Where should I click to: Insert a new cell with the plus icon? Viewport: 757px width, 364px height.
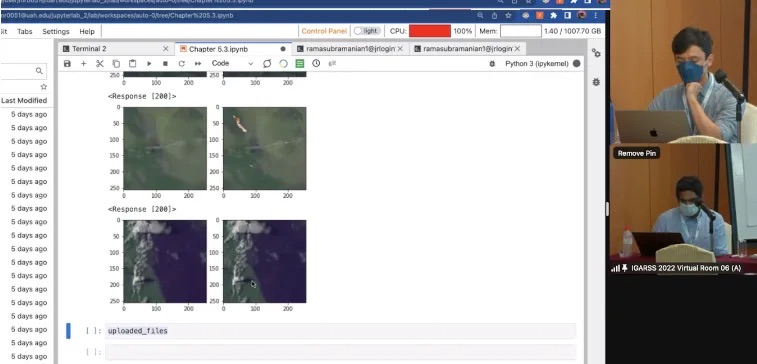click(x=84, y=64)
